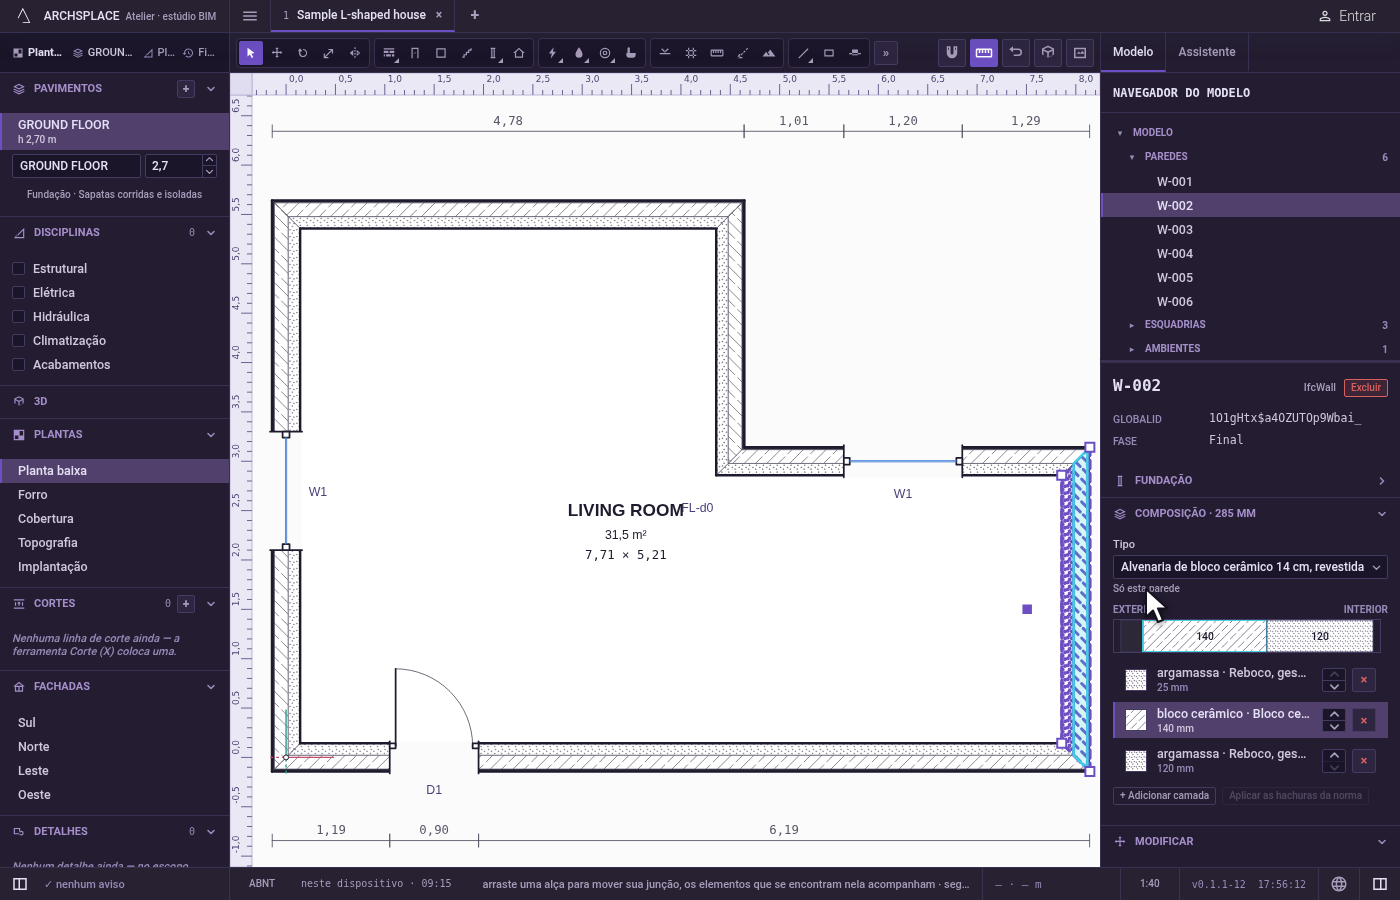1400x900 pixels.
Task: Open the wall Tipo dropdown
Action: point(1250,567)
